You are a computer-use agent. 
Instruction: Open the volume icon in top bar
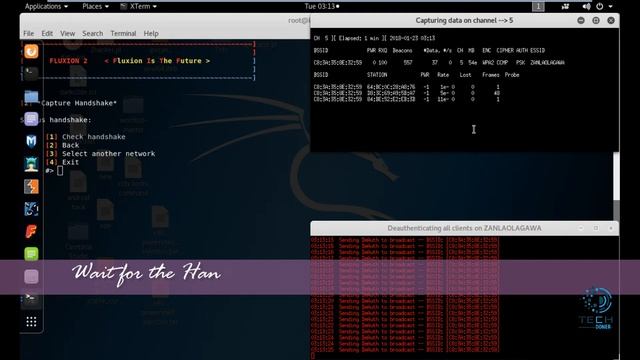coord(586,6)
